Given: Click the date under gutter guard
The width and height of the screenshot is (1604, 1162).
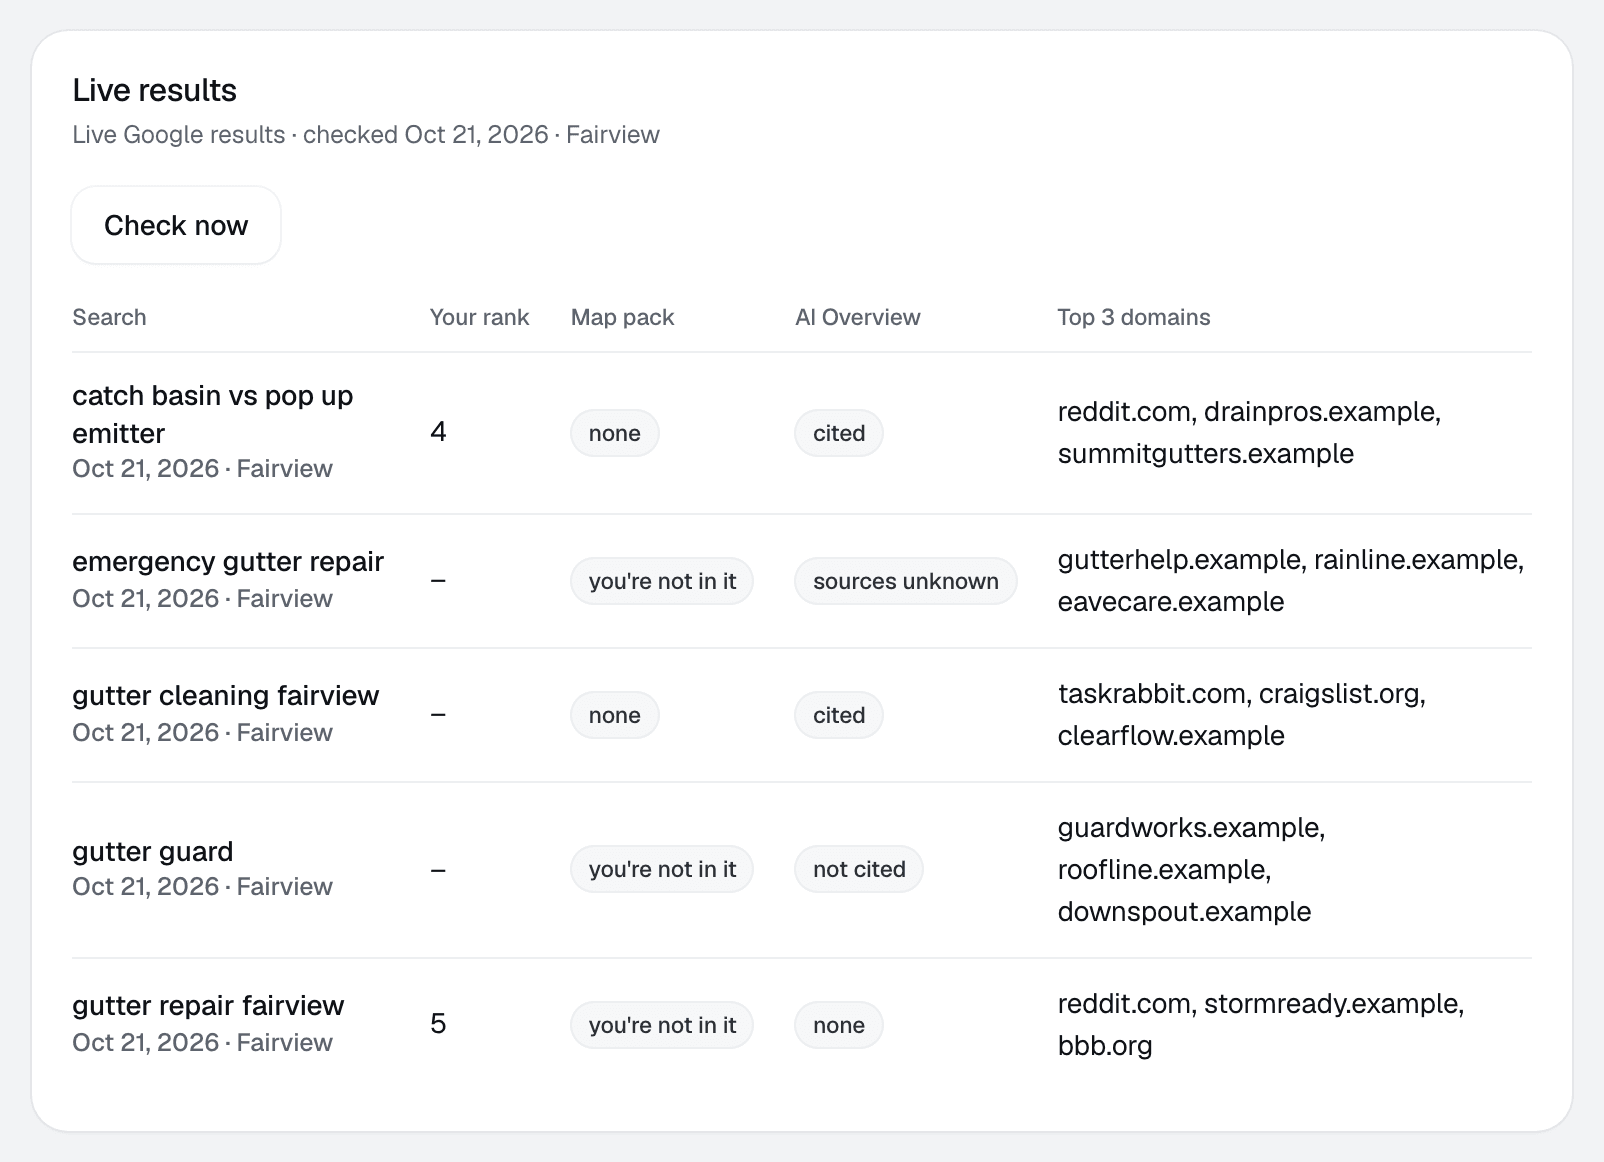Looking at the screenshot, I should 202,887.
